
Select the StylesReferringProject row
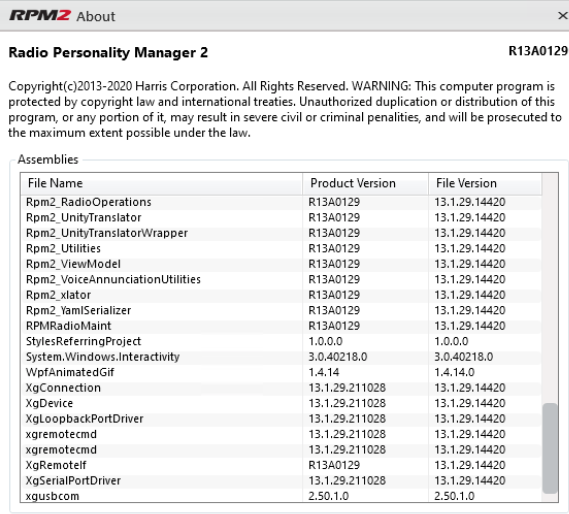tap(281, 342)
